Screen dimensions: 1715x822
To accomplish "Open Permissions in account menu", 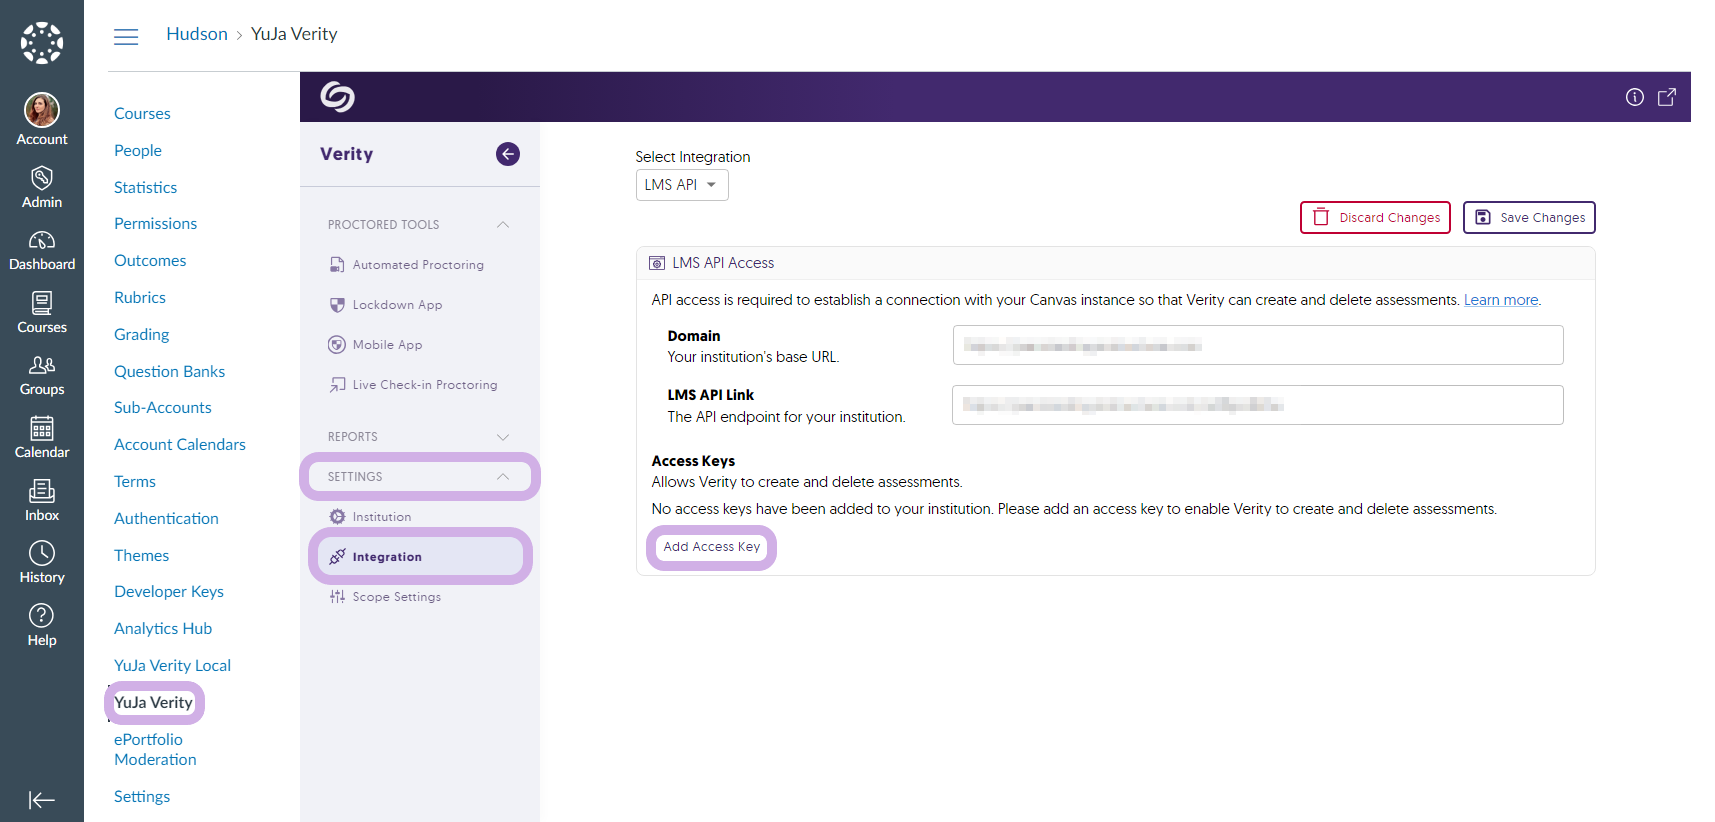I will pos(155,224).
